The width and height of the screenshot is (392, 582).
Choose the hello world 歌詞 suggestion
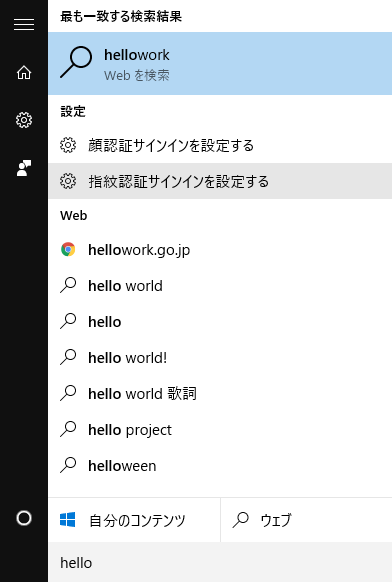[220, 394]
